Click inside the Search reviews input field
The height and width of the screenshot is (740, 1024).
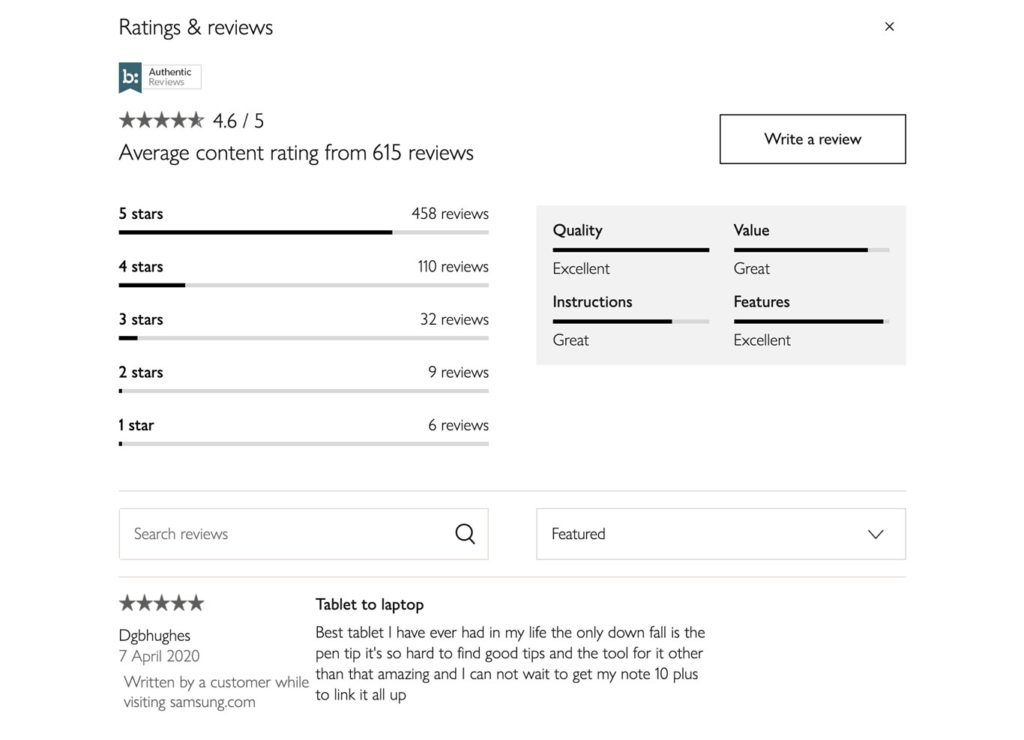click(280, 533)
